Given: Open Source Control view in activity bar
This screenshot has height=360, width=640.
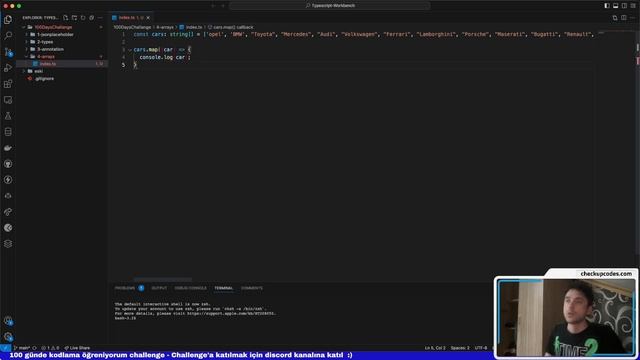Looking at the screenshot, I should [x=8, y=52].
